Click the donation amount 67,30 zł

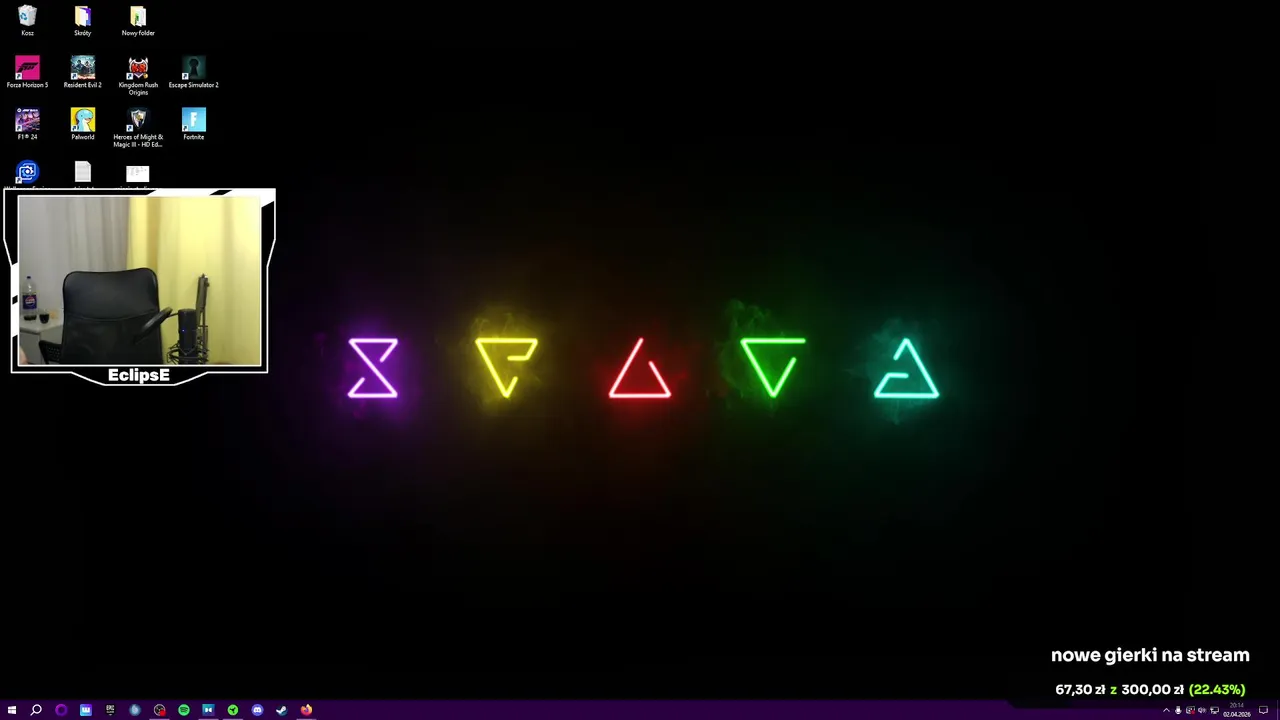(x=1080, y=689)
